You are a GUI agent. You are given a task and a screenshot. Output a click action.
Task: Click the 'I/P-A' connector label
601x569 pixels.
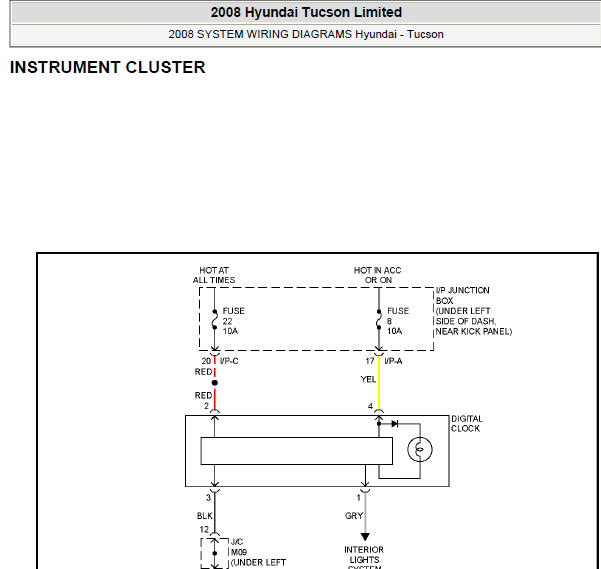coord(393,361)
